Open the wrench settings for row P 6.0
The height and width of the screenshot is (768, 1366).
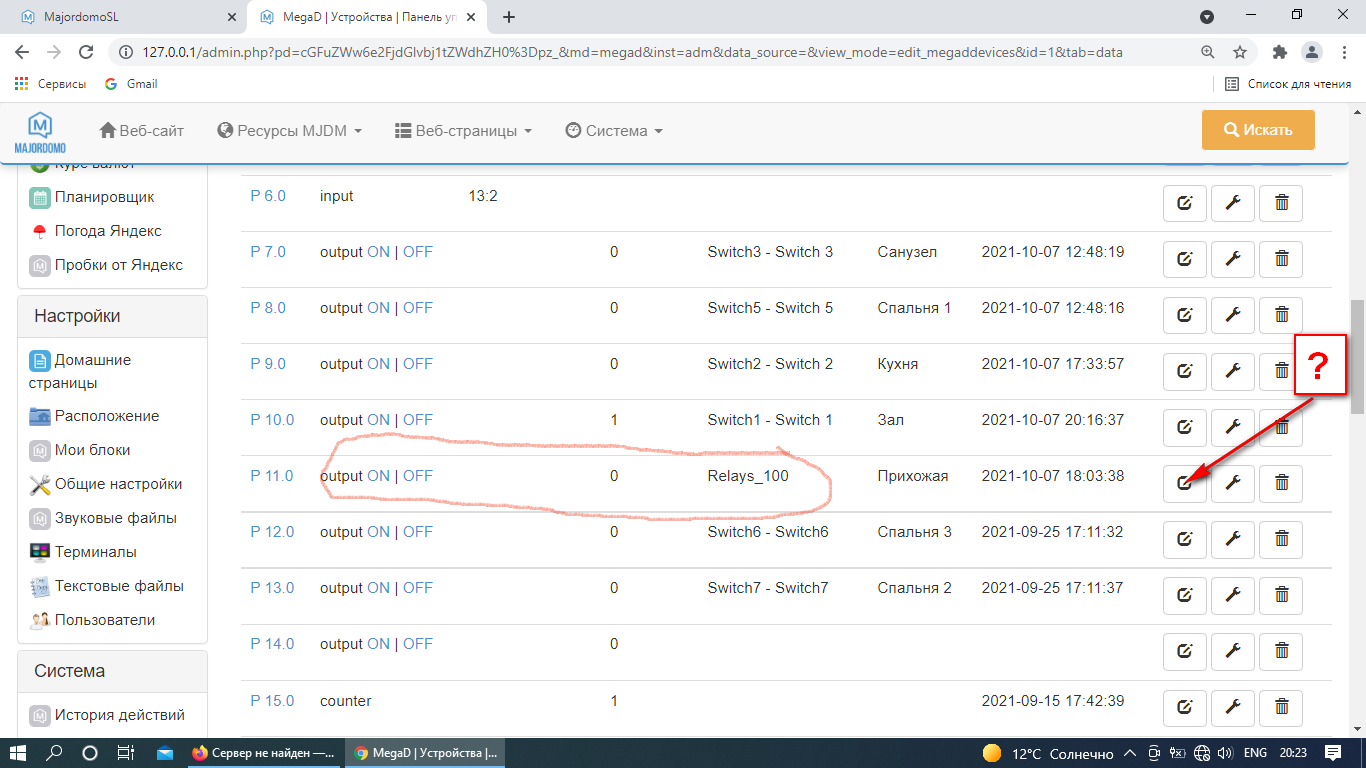1233,204
